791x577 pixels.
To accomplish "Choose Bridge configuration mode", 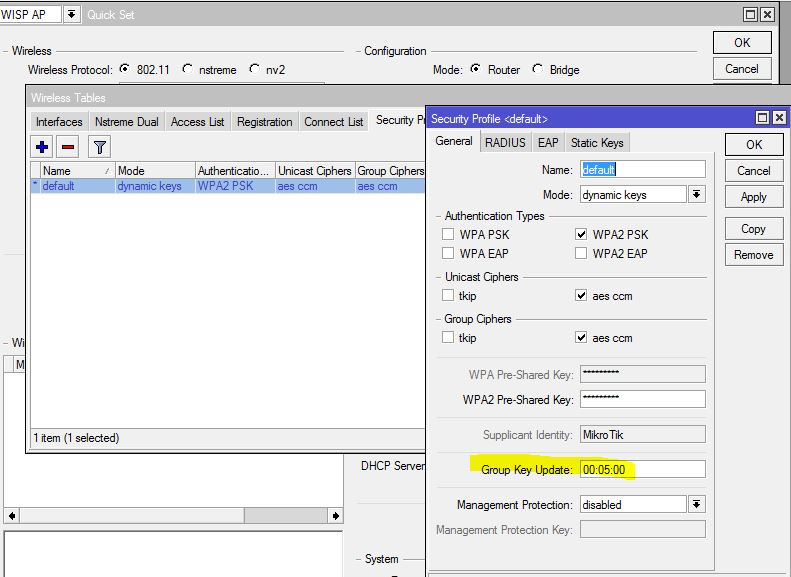I will [x=538, y=69].
